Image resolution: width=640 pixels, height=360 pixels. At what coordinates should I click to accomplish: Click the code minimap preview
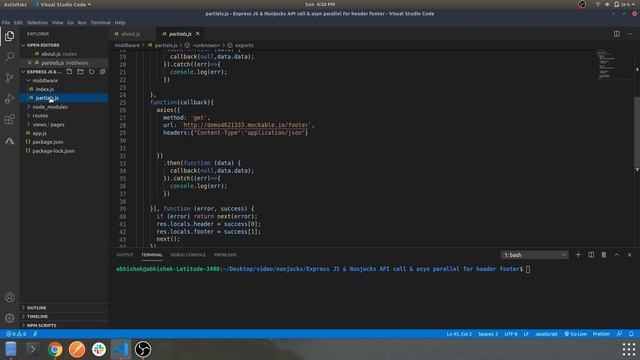click(607, 64)
